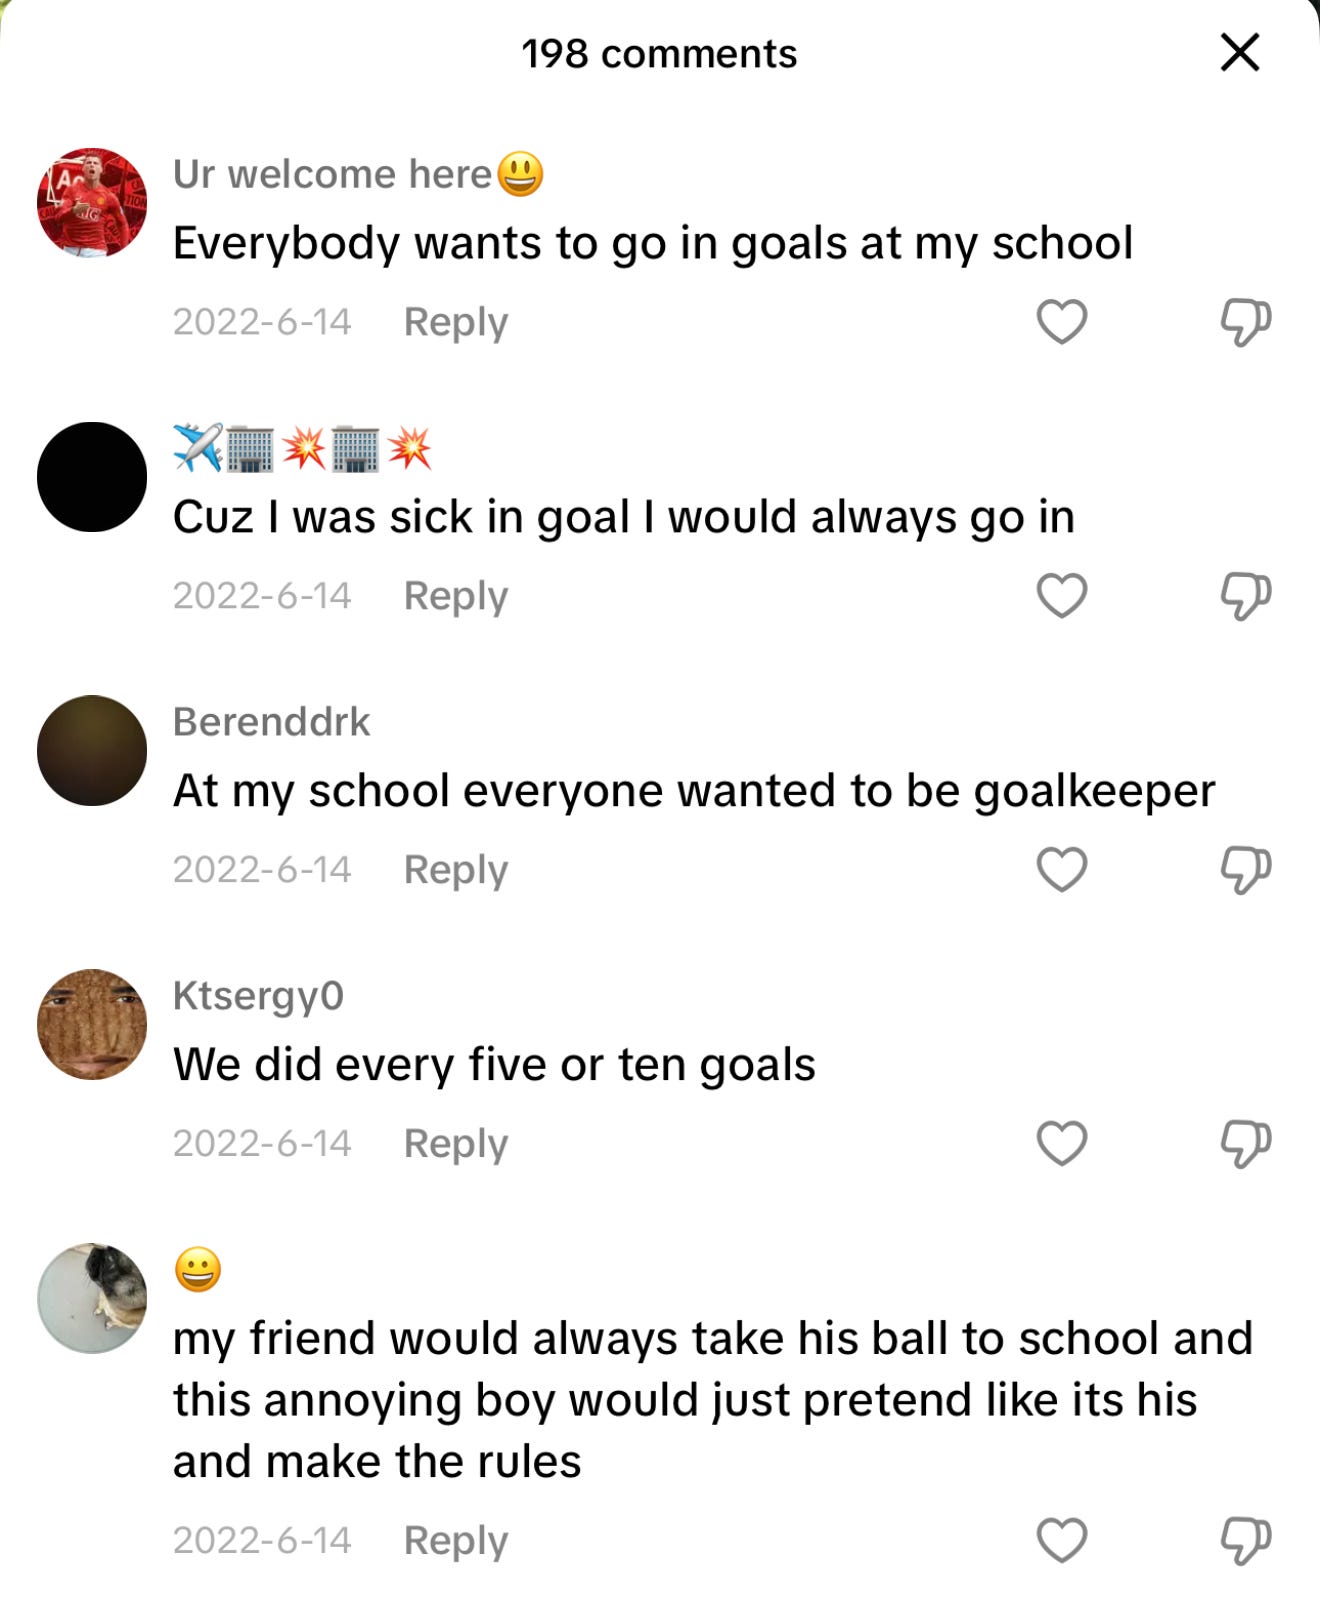This screenshot has width=1320, height=1618.
Task: Reply to the "Cuz I was sick in goal" comment
Action: coord(456,596)
